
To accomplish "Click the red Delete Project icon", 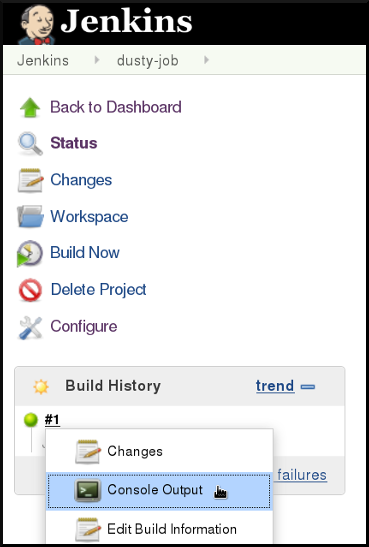I will pos(30,290).
